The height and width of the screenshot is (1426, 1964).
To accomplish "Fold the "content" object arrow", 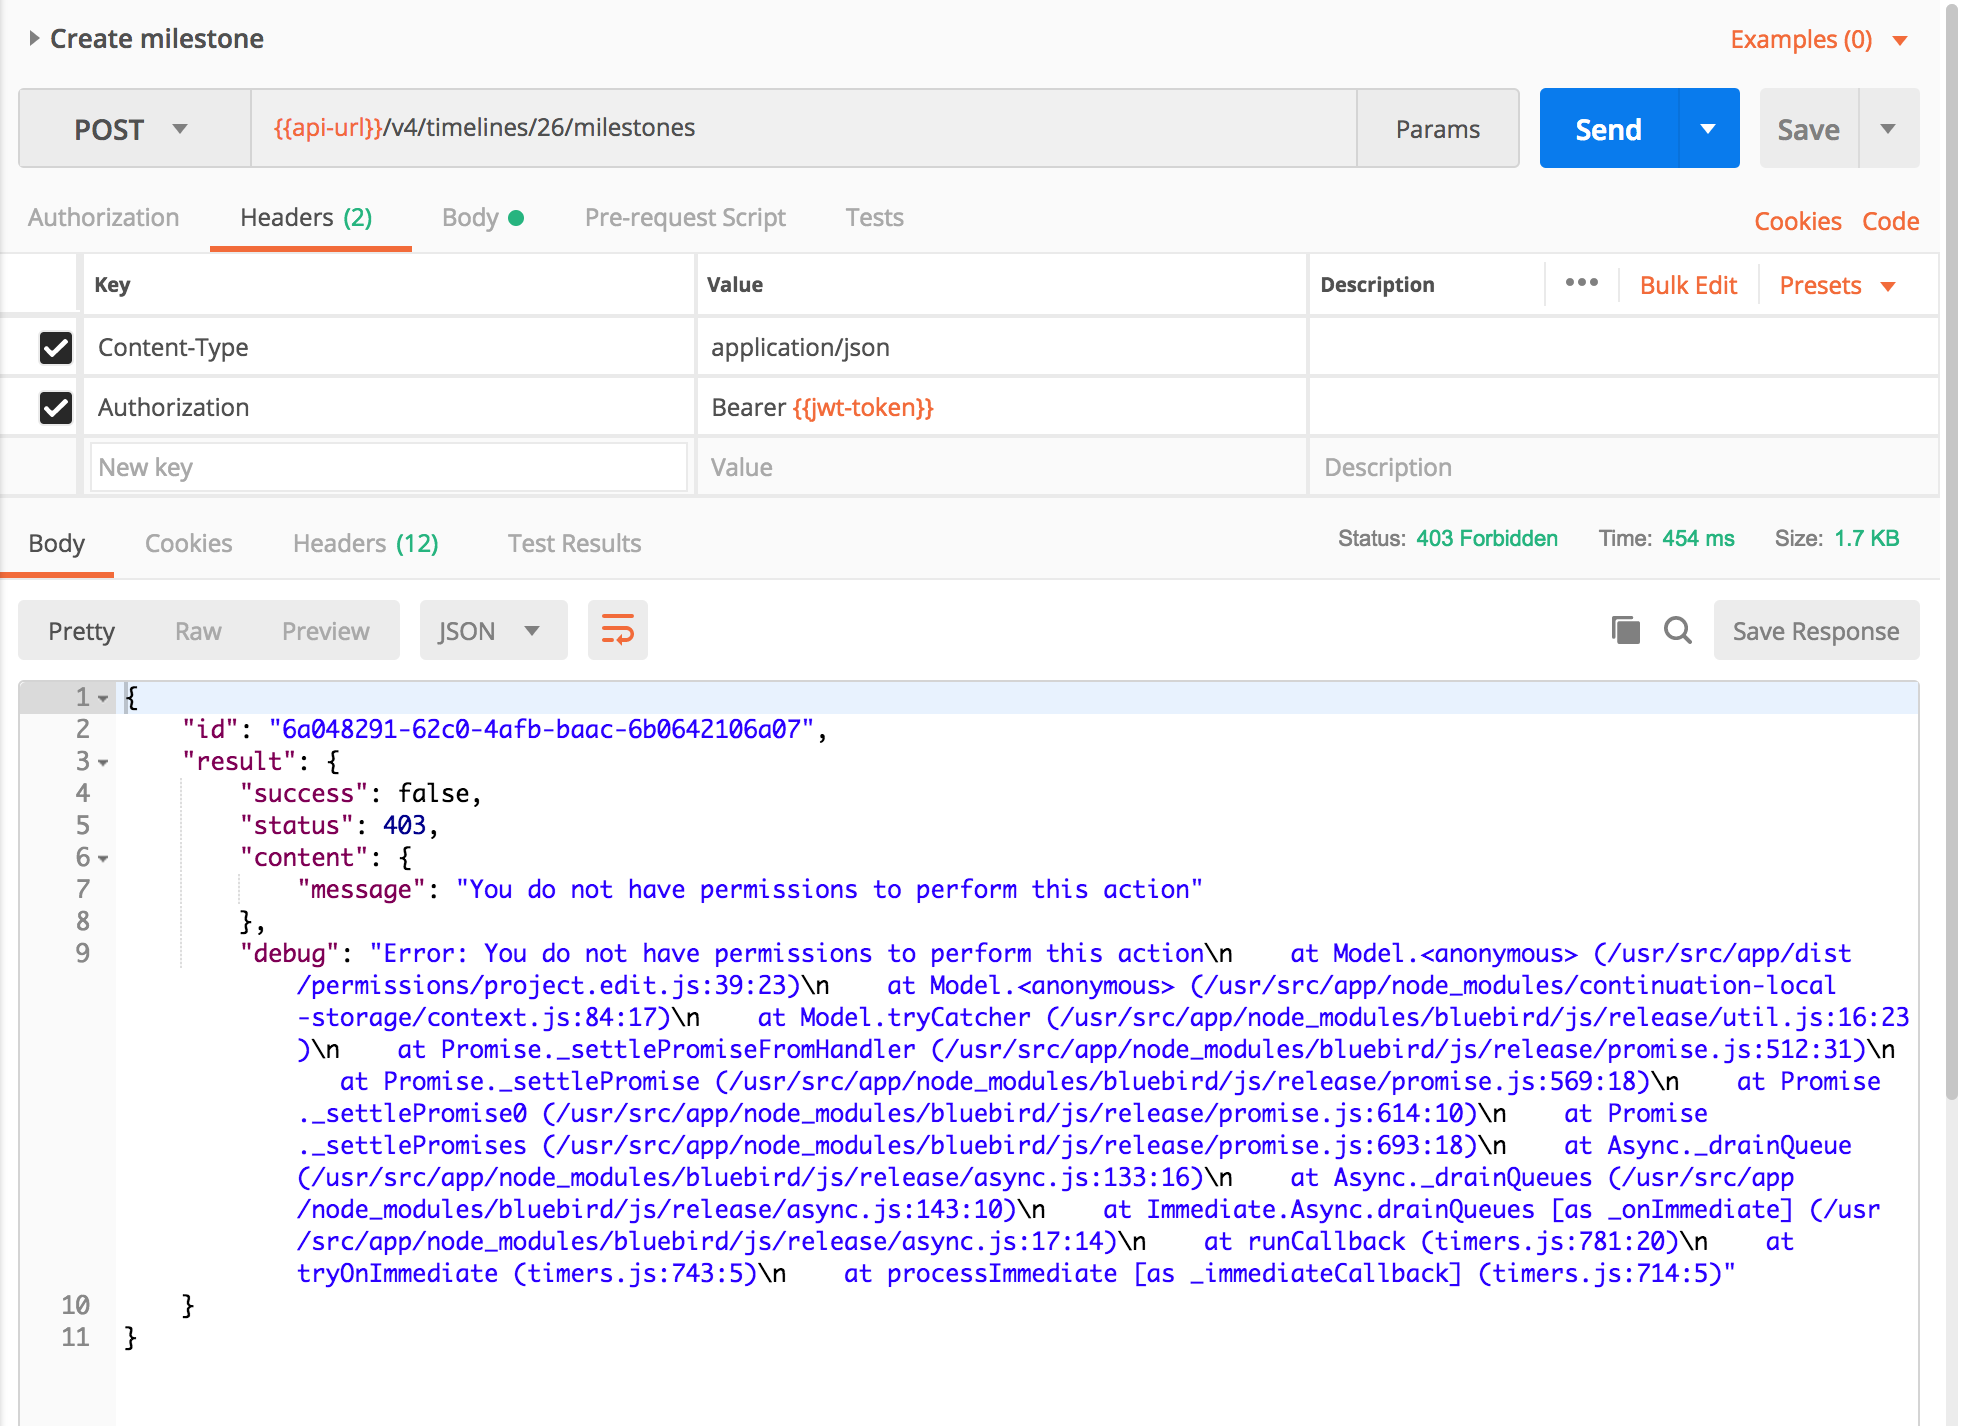I will tap(103, 858).
